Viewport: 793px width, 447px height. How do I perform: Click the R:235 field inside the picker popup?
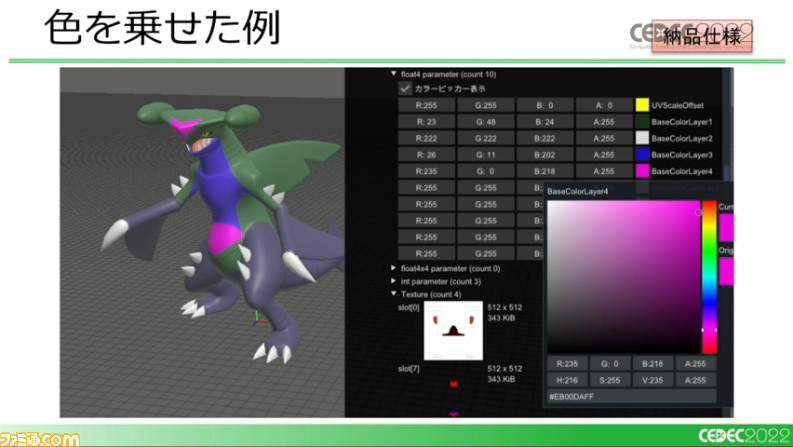coord(566,364)
